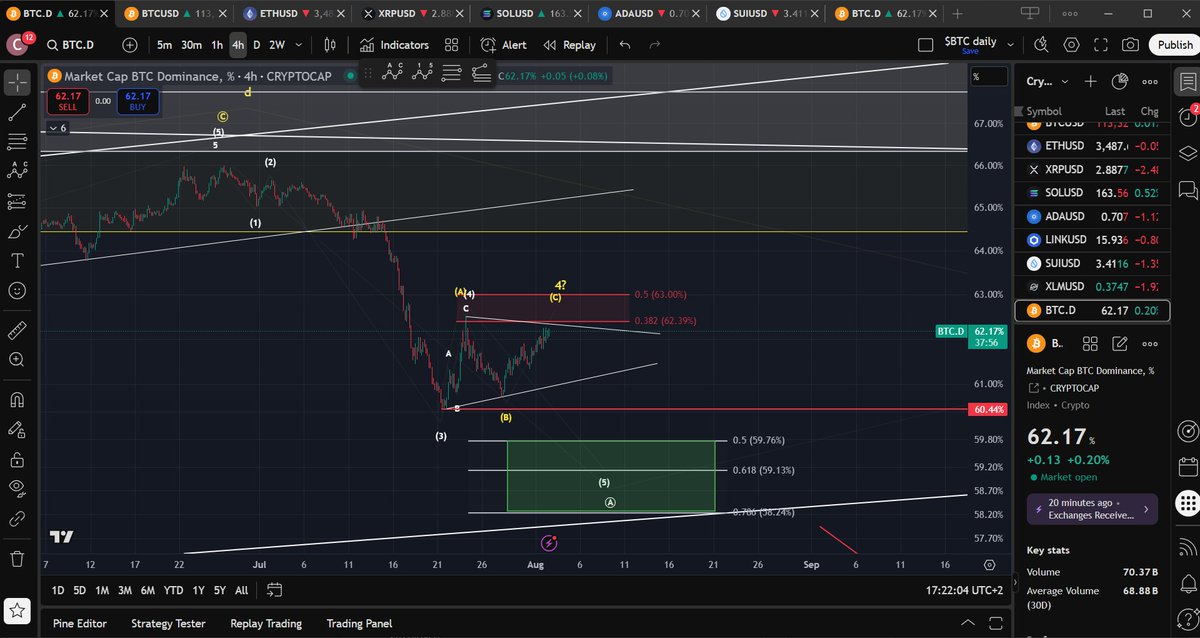This screenshot has width=1200, height=638.
Task: Click the red SELL 62.17 button
Action: 67,100
